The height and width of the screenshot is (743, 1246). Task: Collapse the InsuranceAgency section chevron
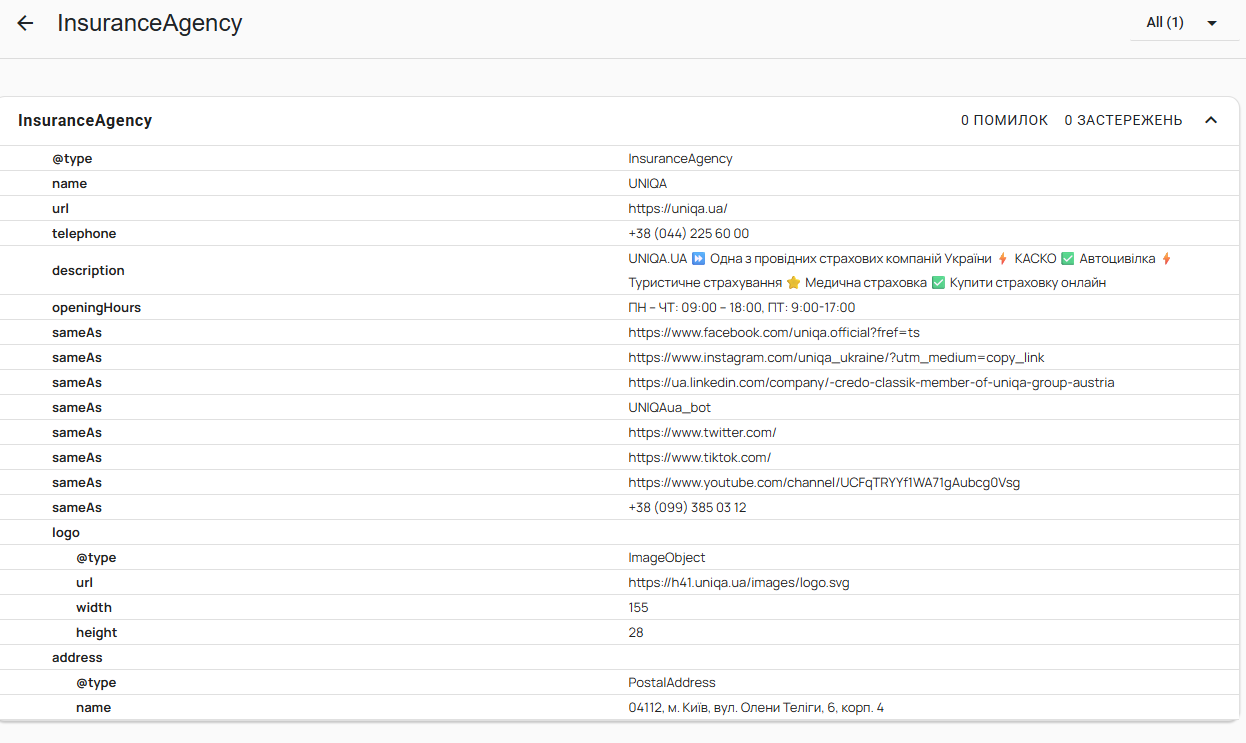pos(1211,120)
